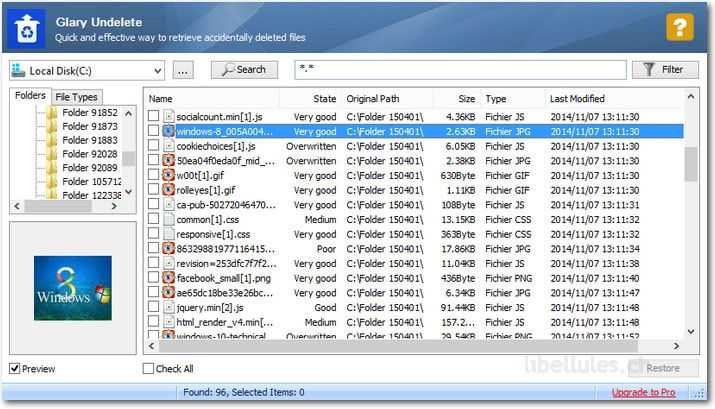The width and height of the screenshot is (715, 409).
Task: Check the box for jquery.min[2].js
Action: click(154, 306)
